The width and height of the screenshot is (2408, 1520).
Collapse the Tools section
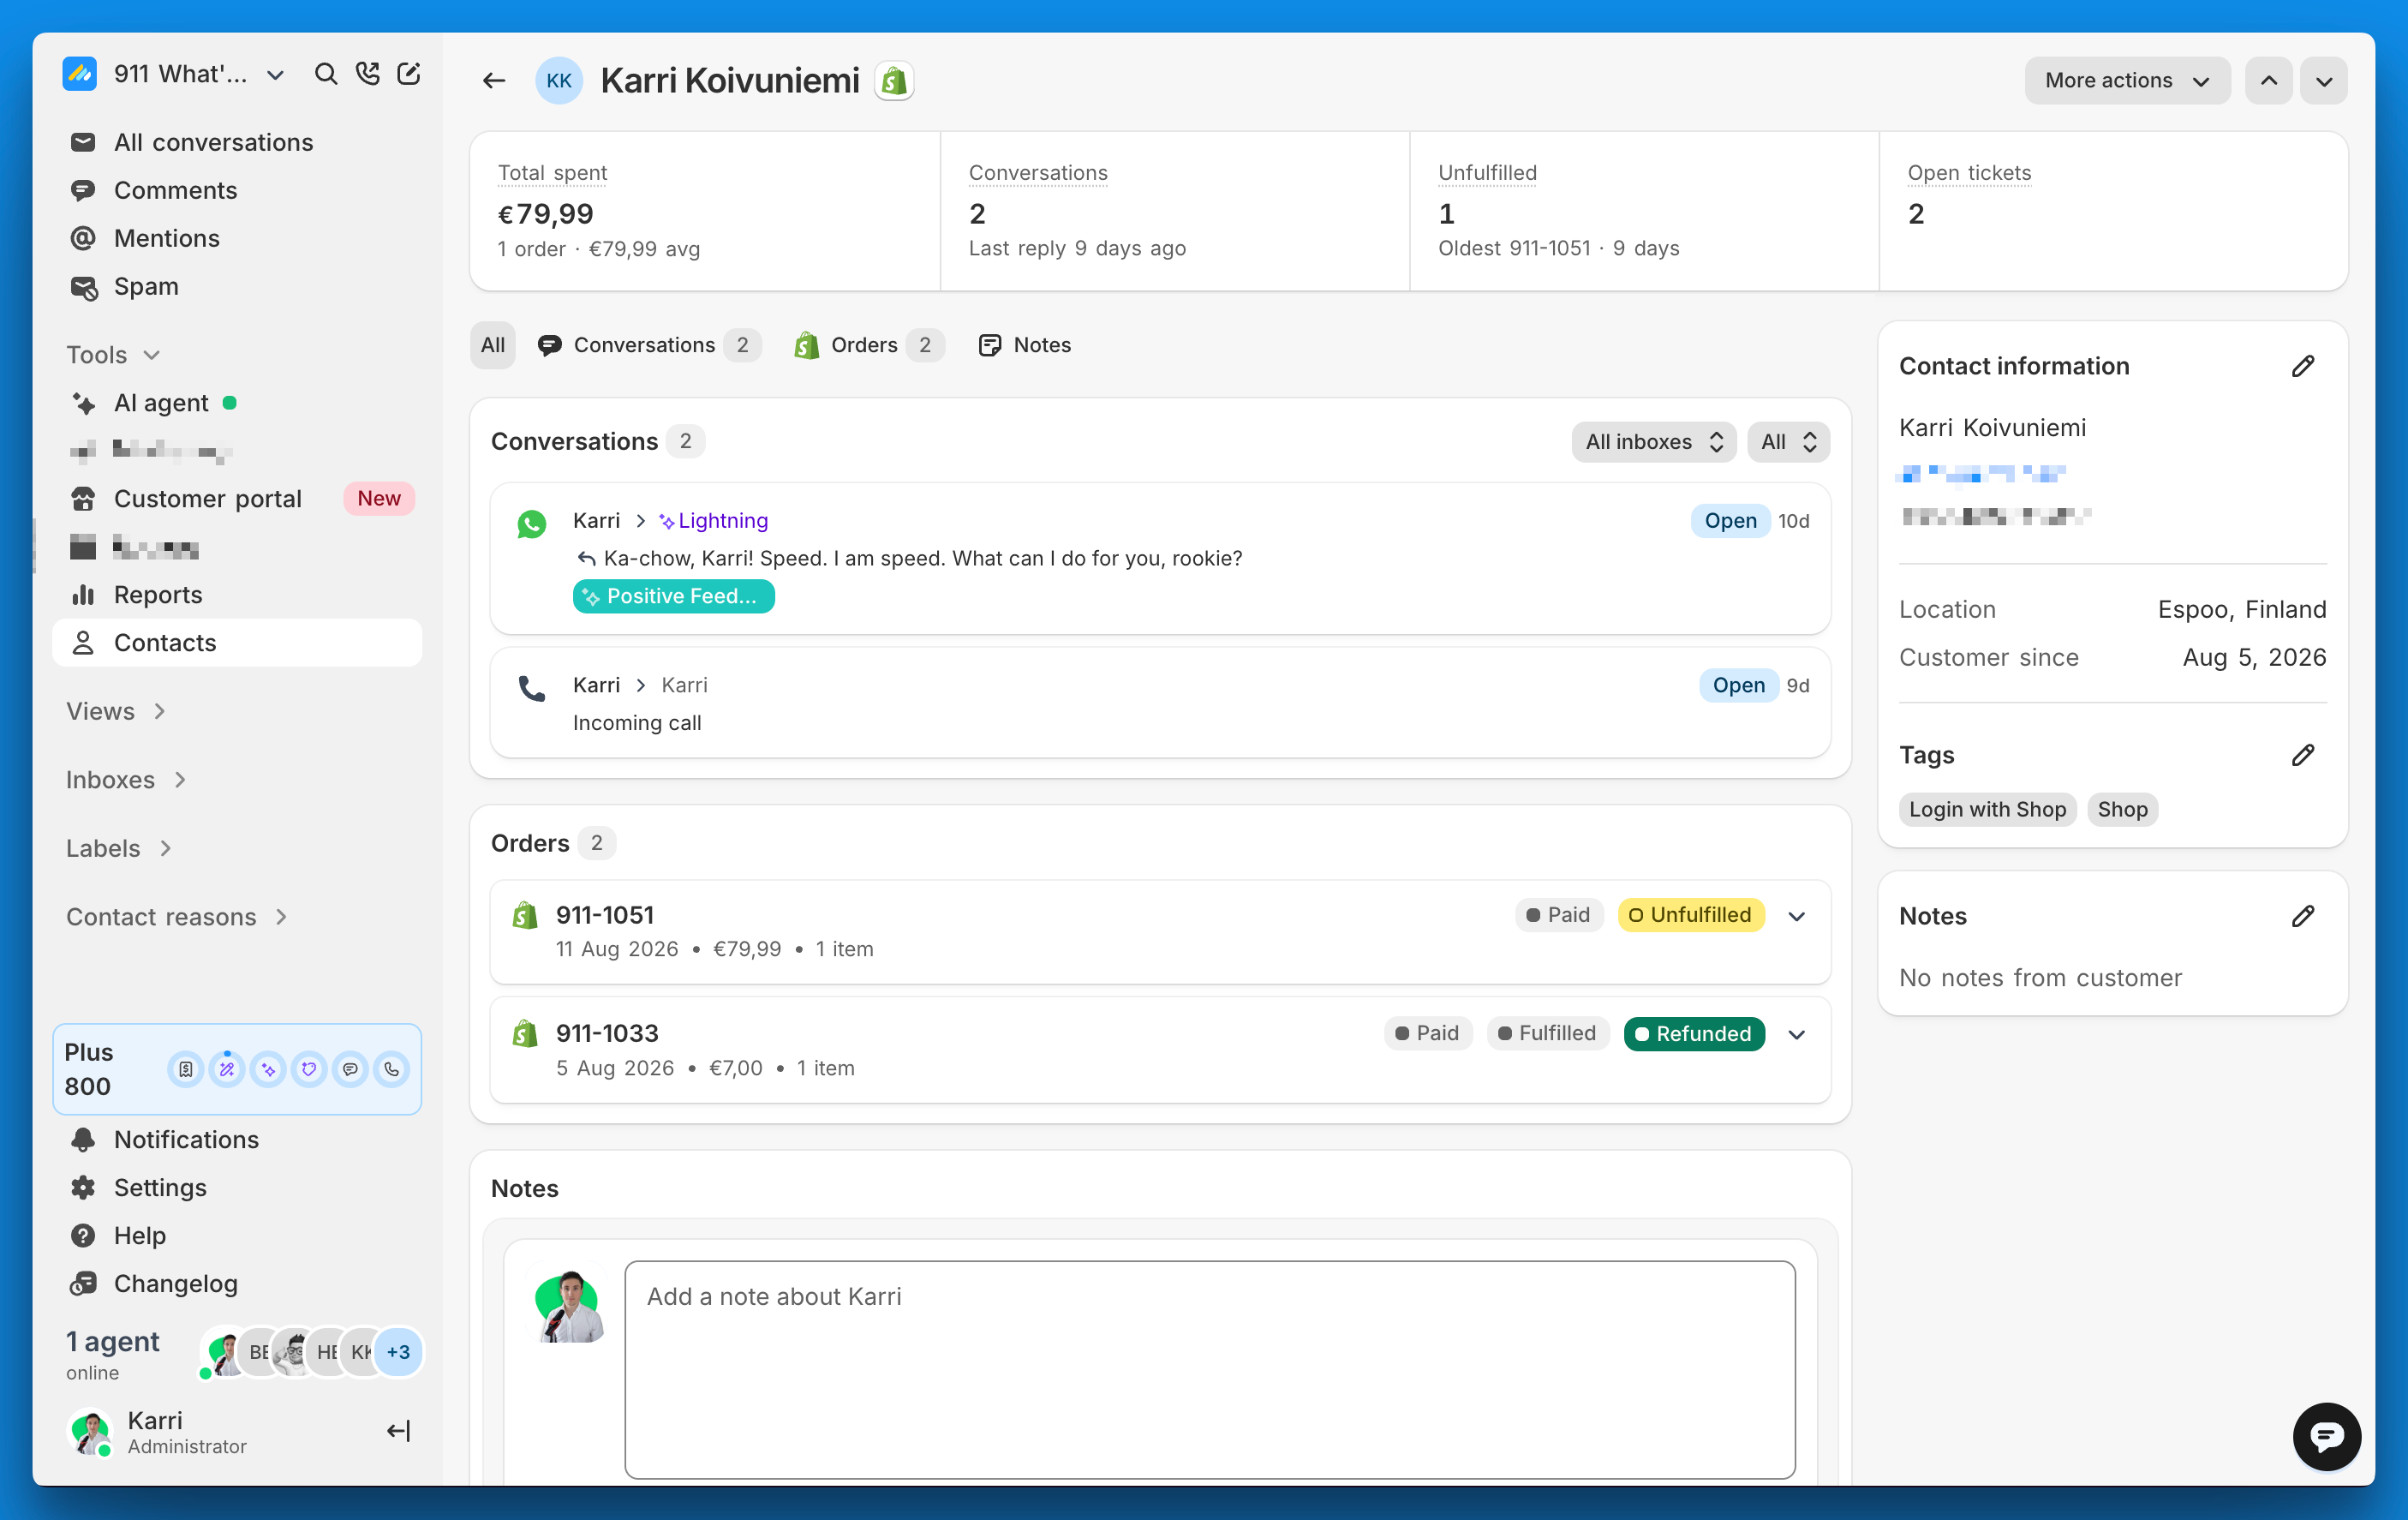113,355
